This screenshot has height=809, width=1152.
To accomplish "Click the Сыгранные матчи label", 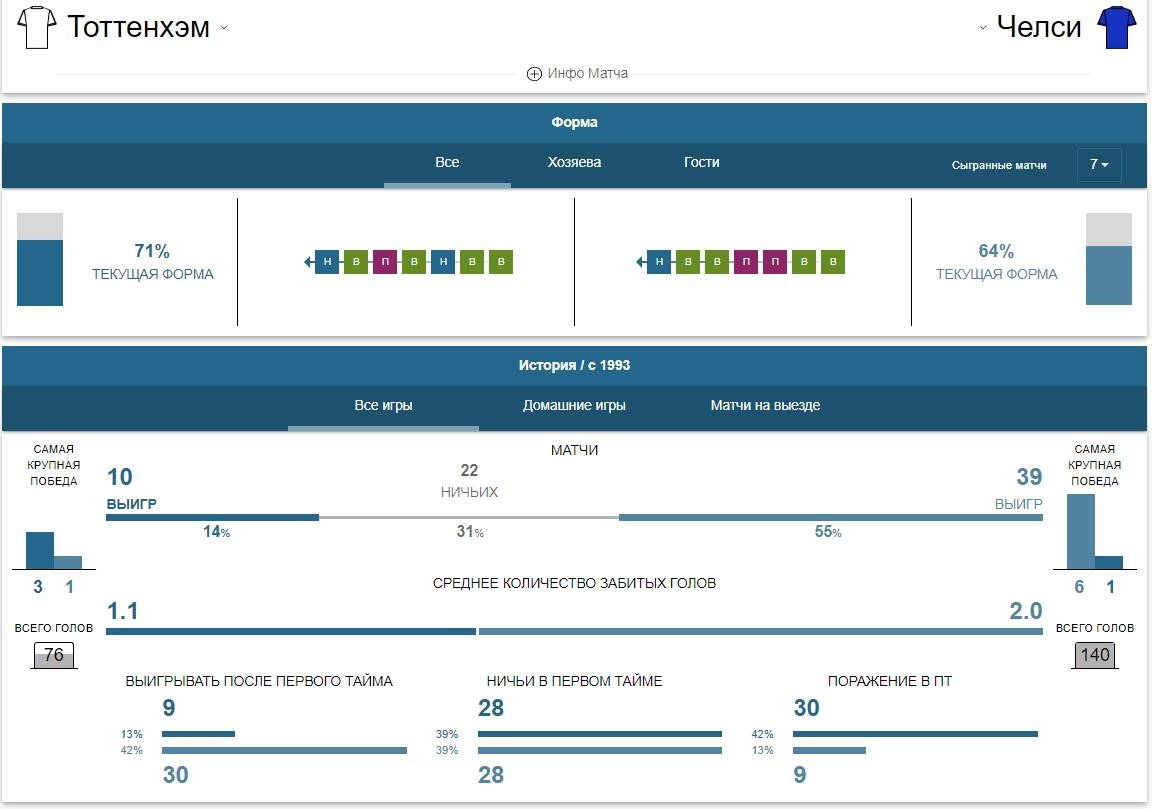I will click(x=998, y=165).
